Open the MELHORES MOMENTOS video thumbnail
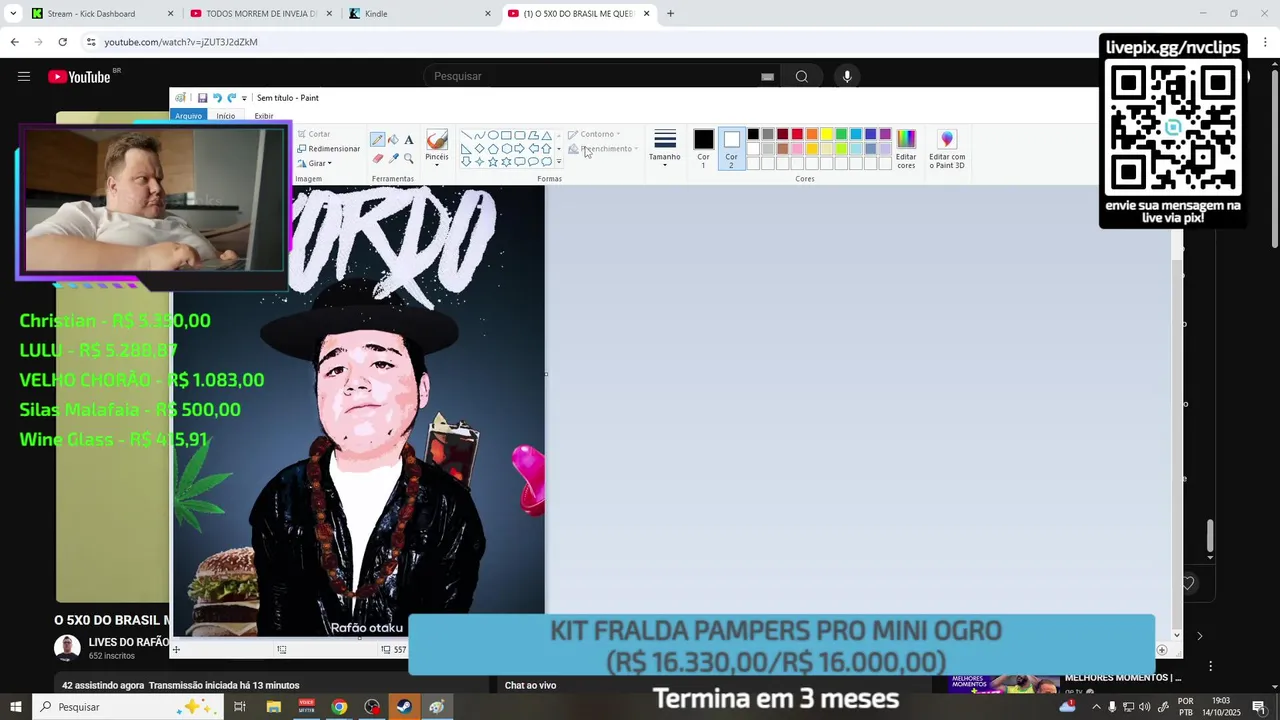This screenshot has height=720, width=1280. 1005,685
